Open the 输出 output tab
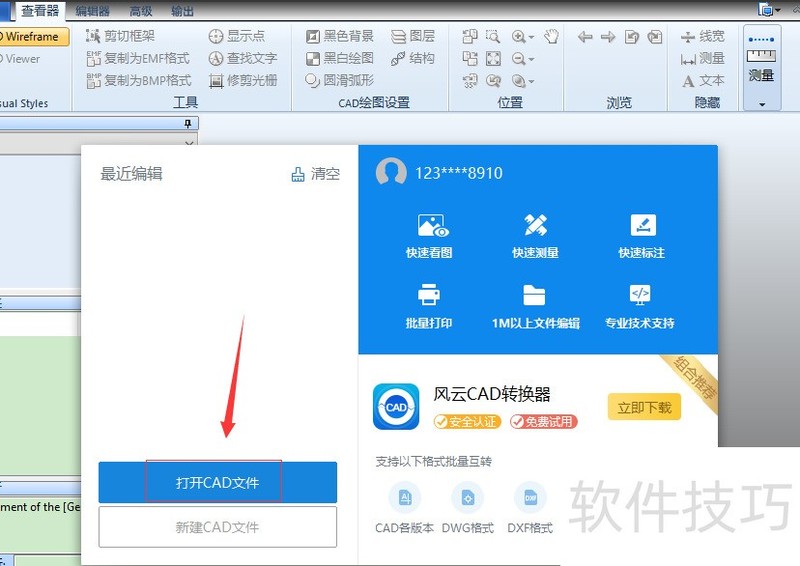The width and height of the screenshot is (800, 566). click(183, 10)
